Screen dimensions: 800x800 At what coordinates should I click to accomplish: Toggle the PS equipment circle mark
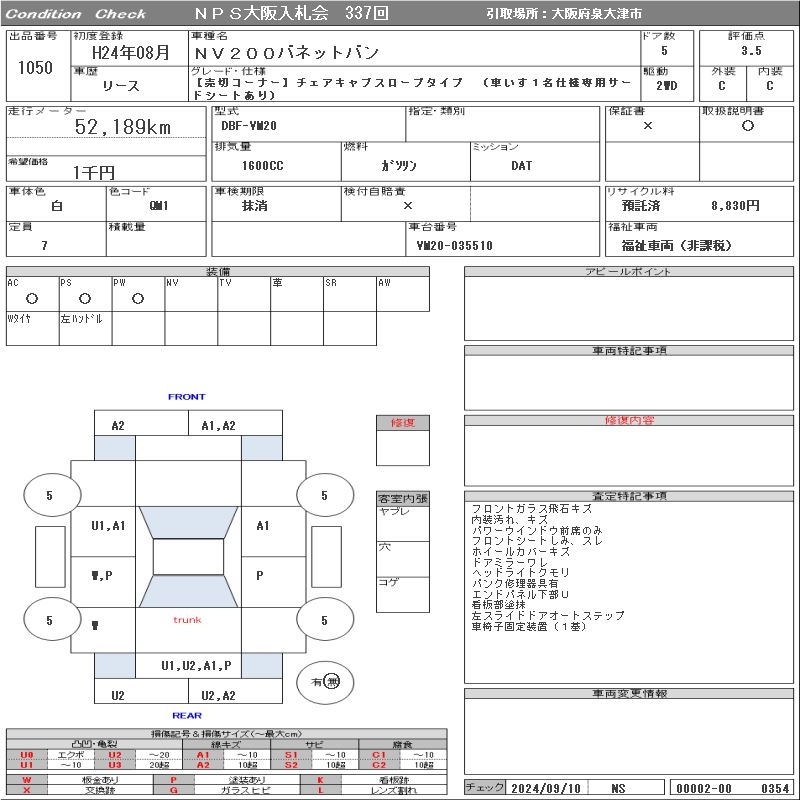coord(85,298)
